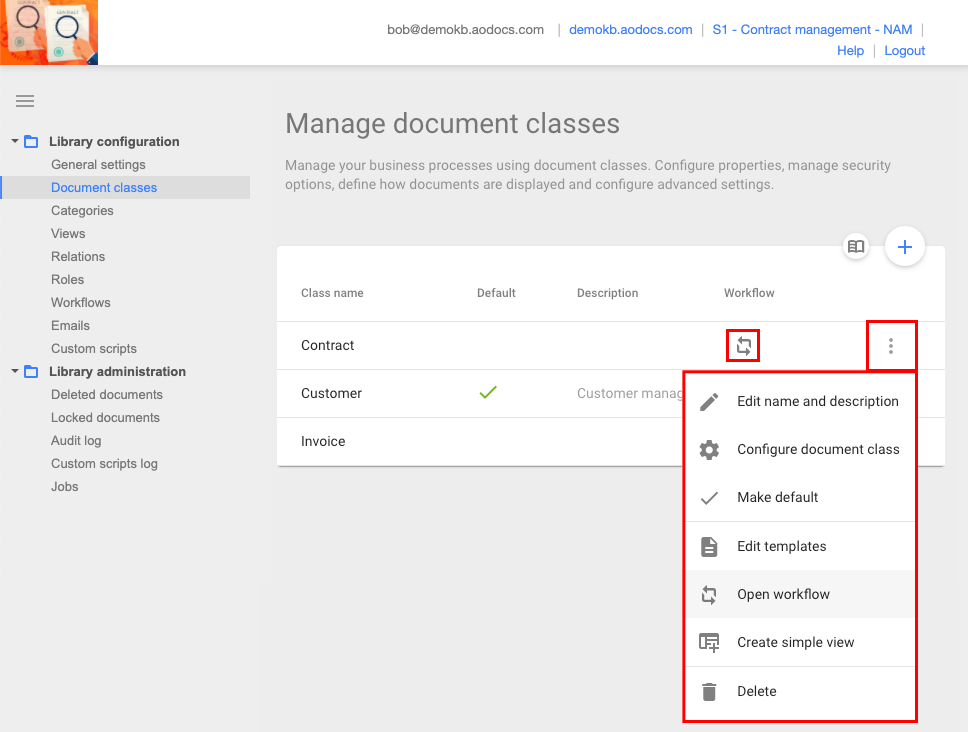
Task: Open the demokb.aodocs.com domain link
Action: click(630, 30)
